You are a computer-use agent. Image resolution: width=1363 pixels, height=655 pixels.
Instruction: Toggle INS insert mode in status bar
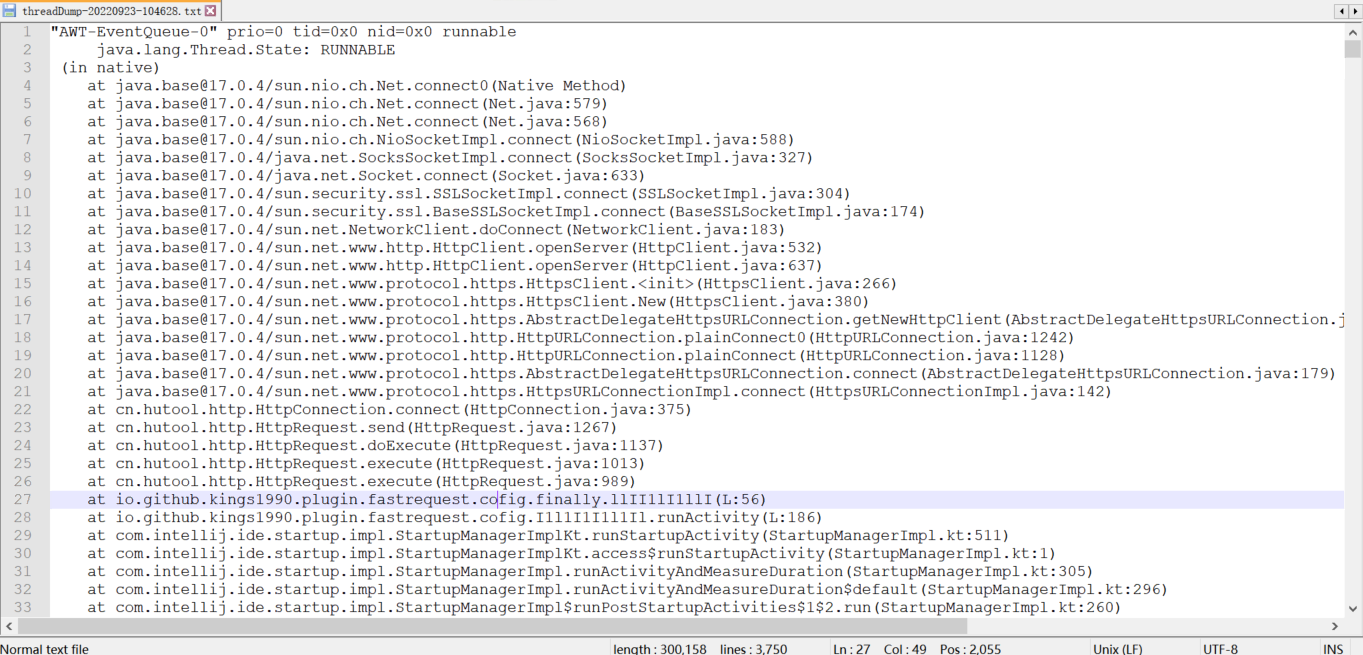(1333, 648)
